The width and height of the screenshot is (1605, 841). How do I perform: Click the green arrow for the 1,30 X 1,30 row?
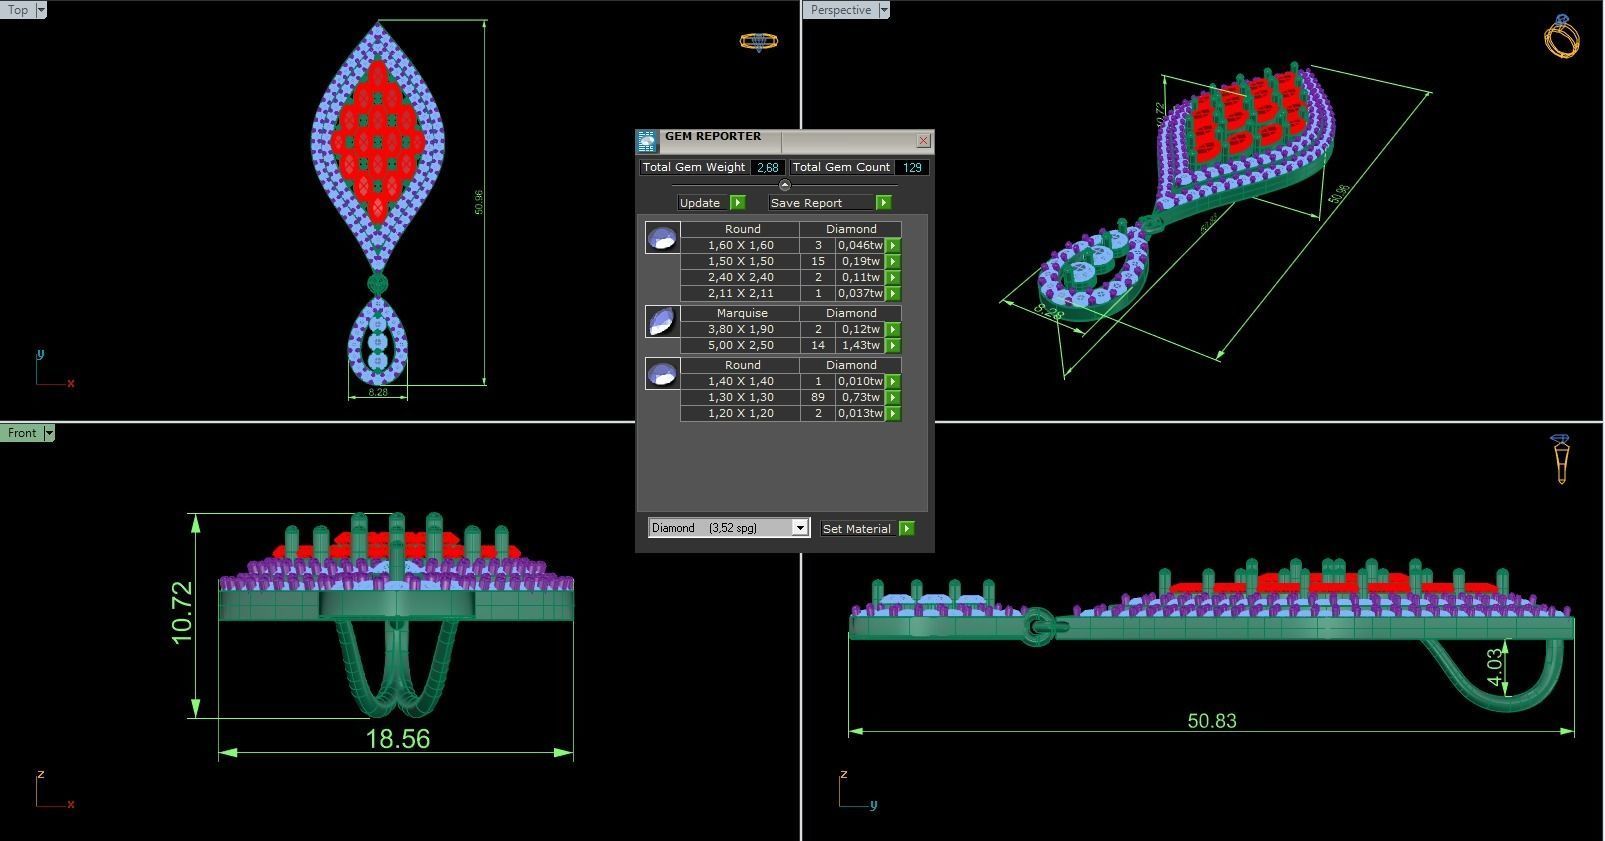click(x=893, y=397)
